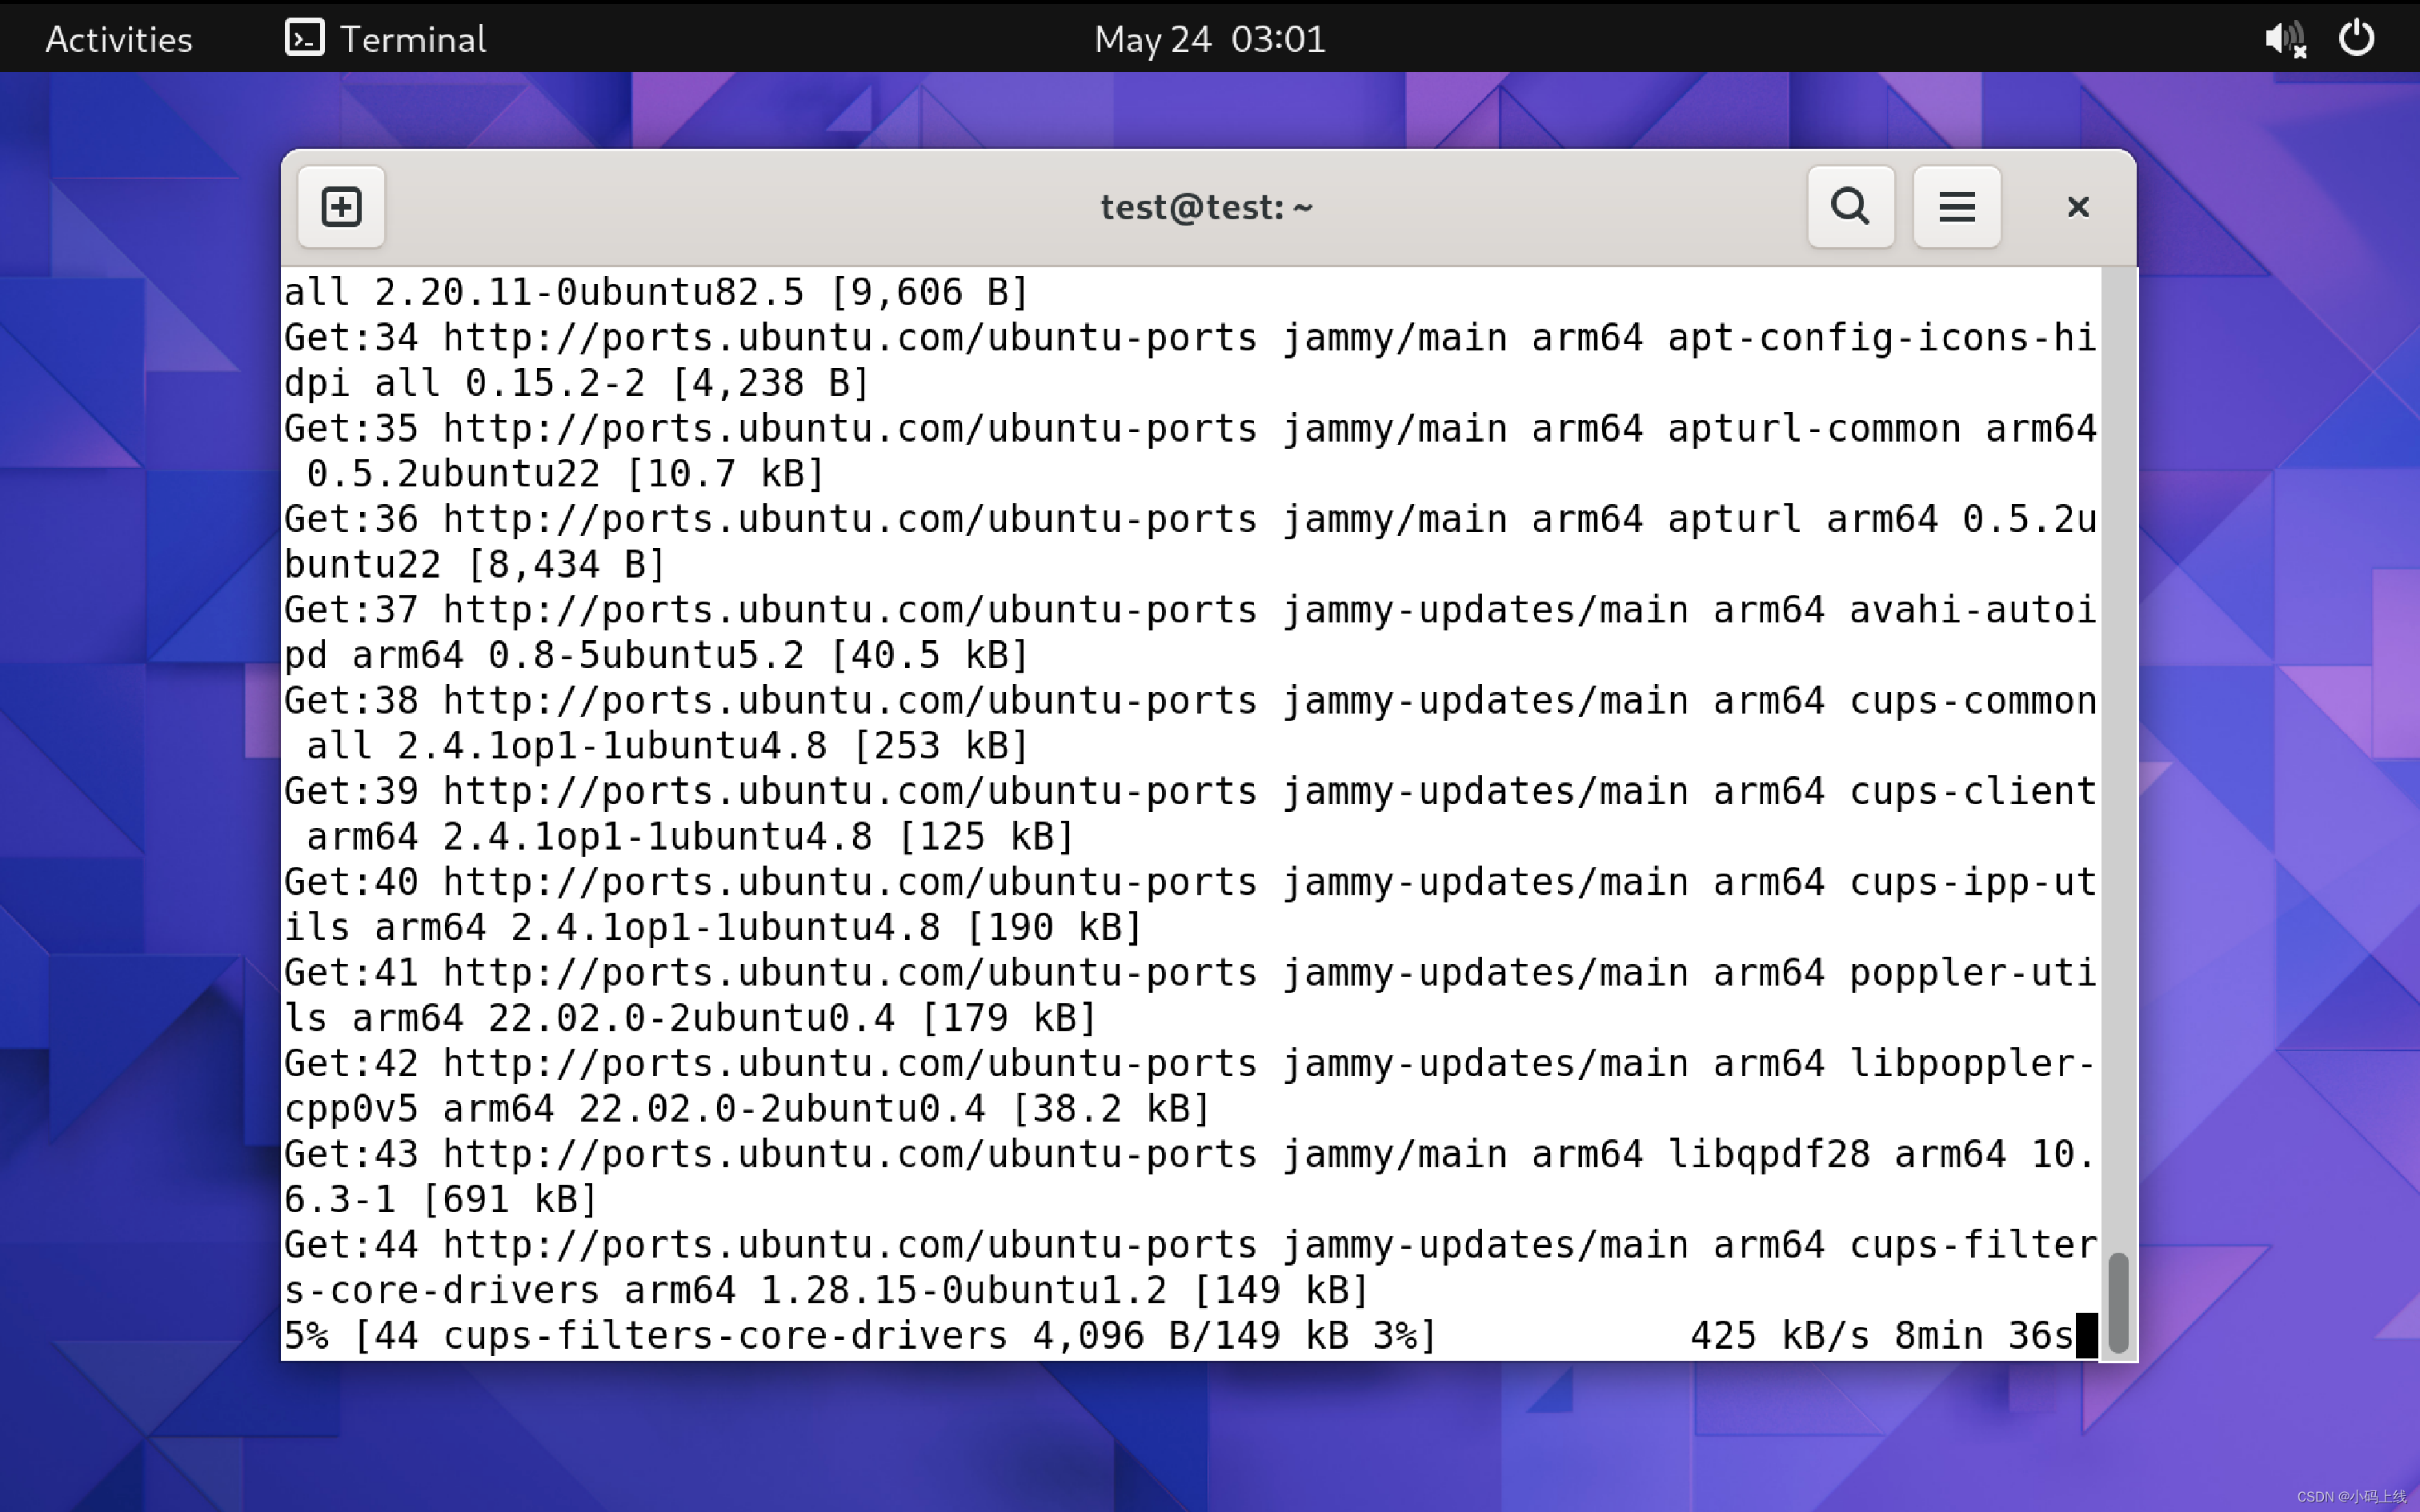Click the Get:38 cups-common line
The width and height of the screenshot is (2420, 1512).
click(x=1190, y=723)
